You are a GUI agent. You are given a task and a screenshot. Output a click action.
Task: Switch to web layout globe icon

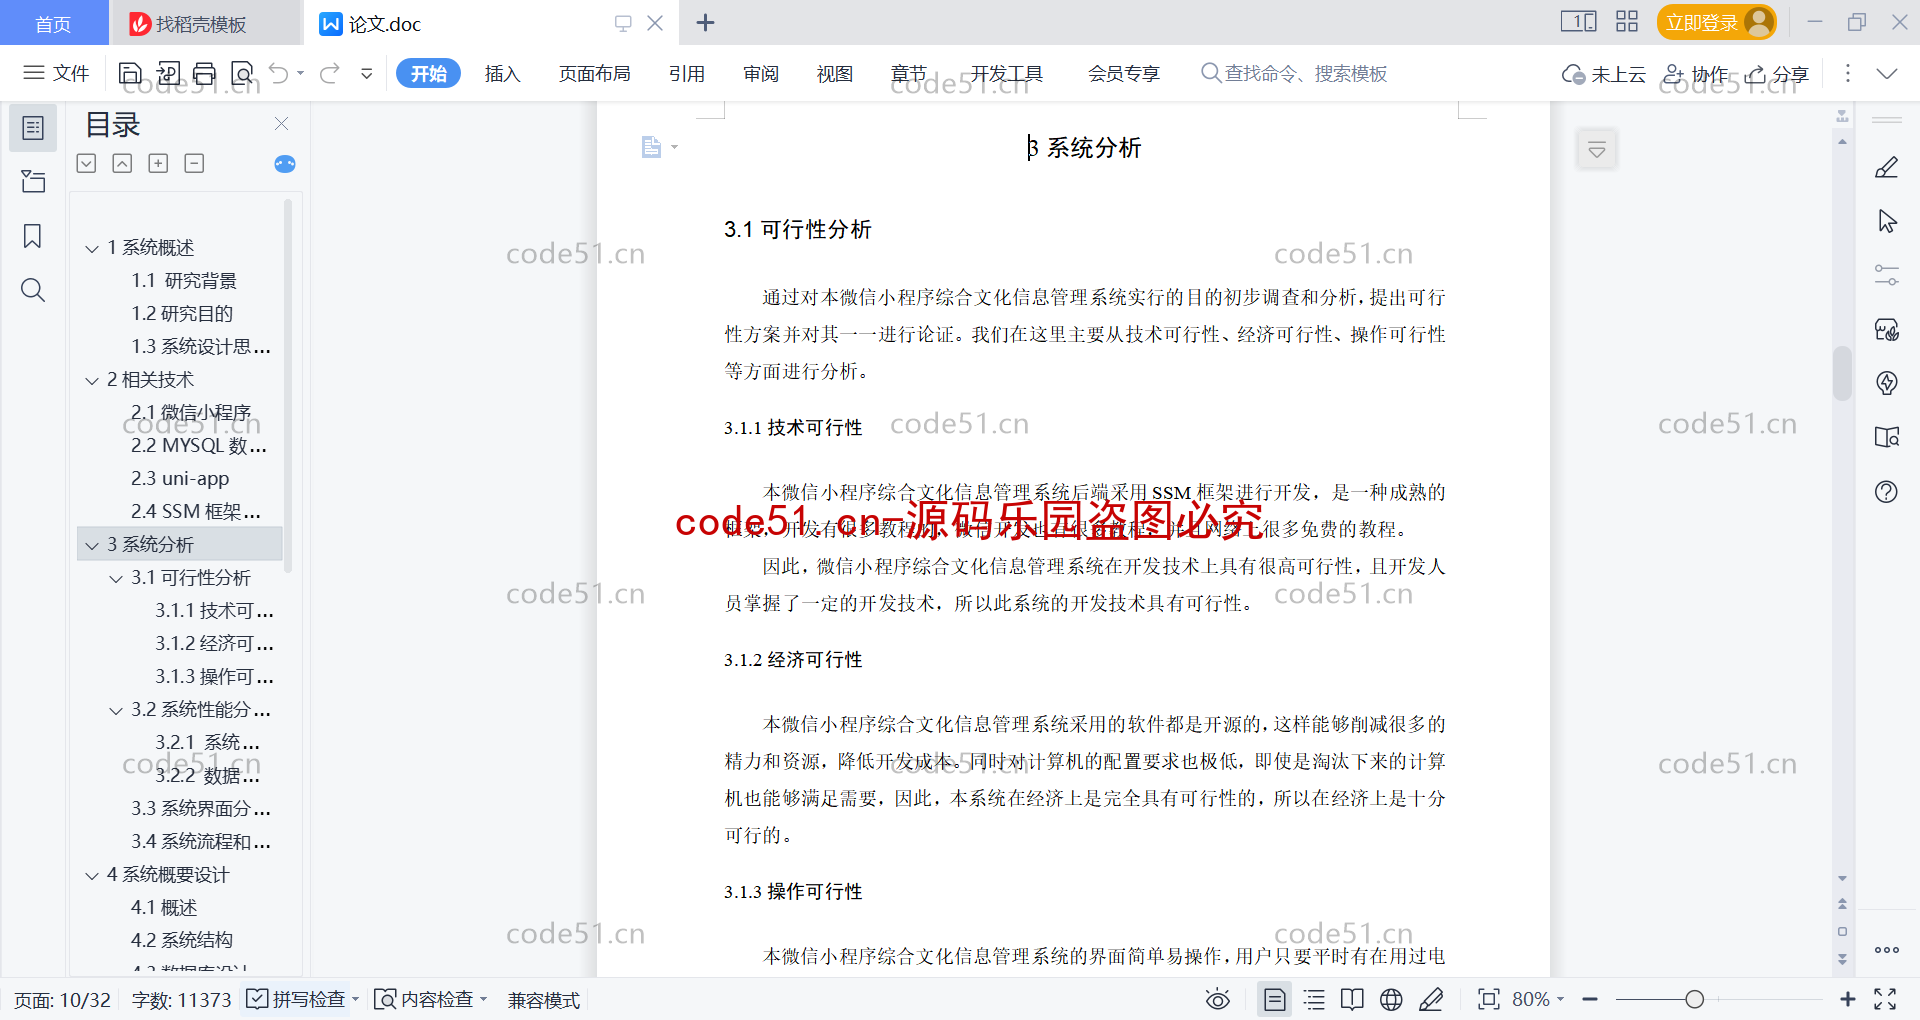(x=1391, y=999)
